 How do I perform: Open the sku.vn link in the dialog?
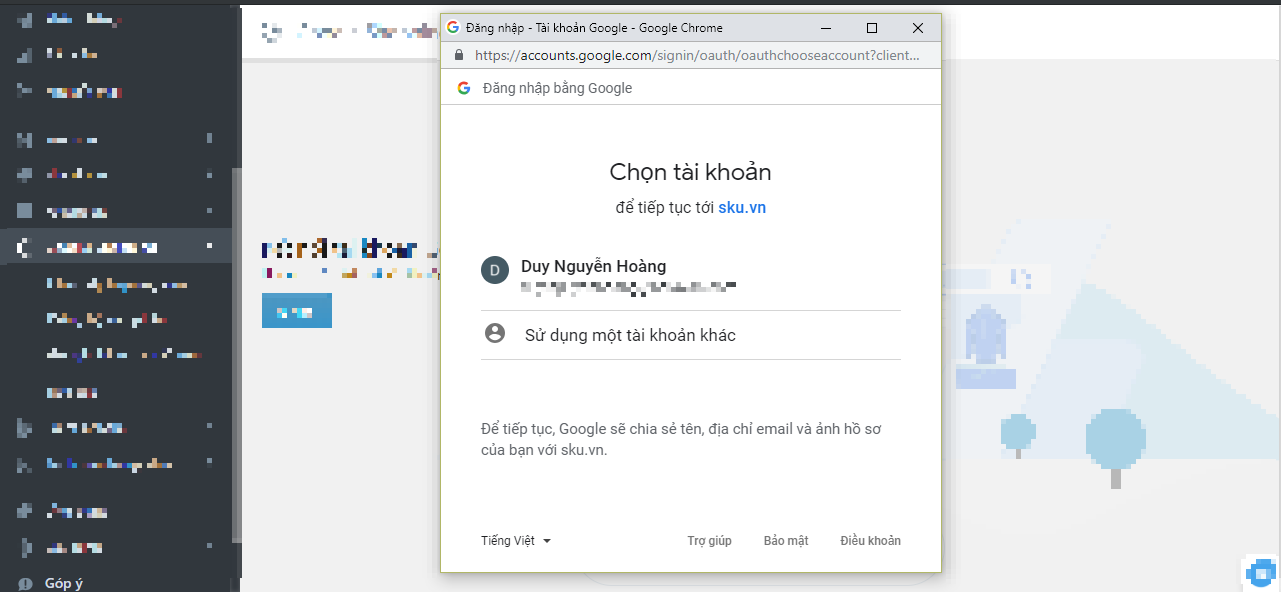point(742,208)
